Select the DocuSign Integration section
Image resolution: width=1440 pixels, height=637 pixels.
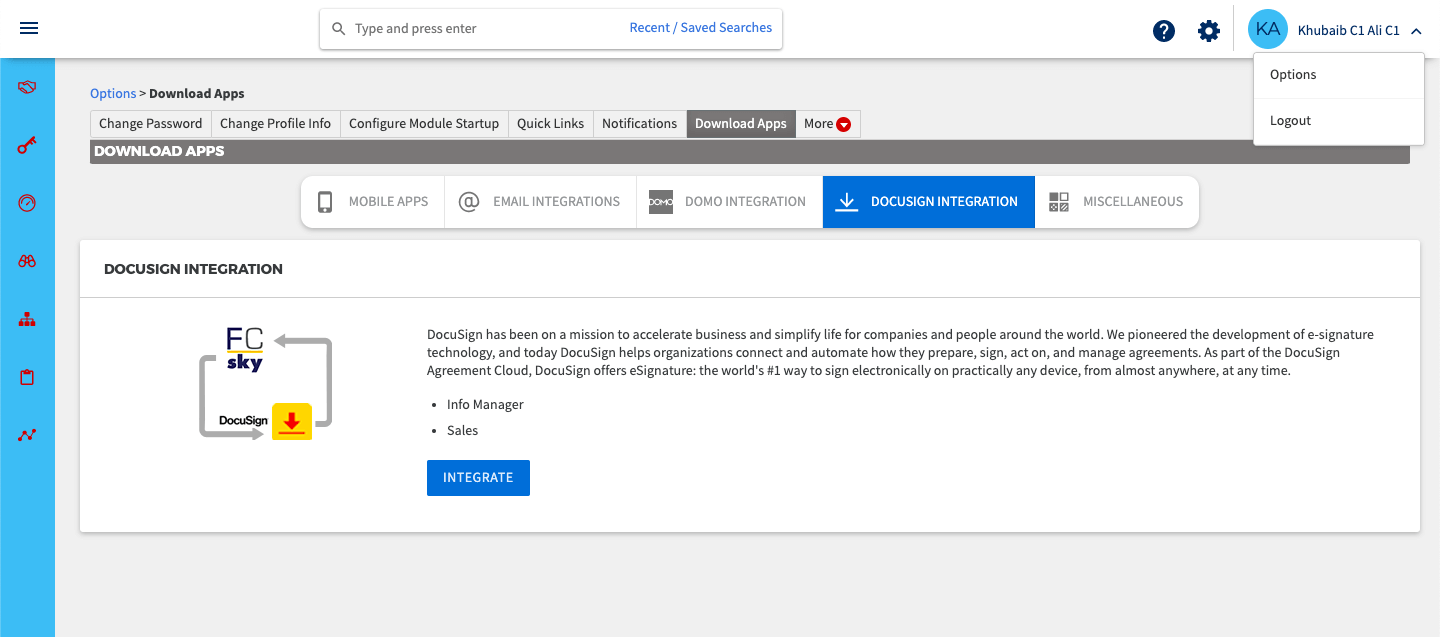point(929,202)
